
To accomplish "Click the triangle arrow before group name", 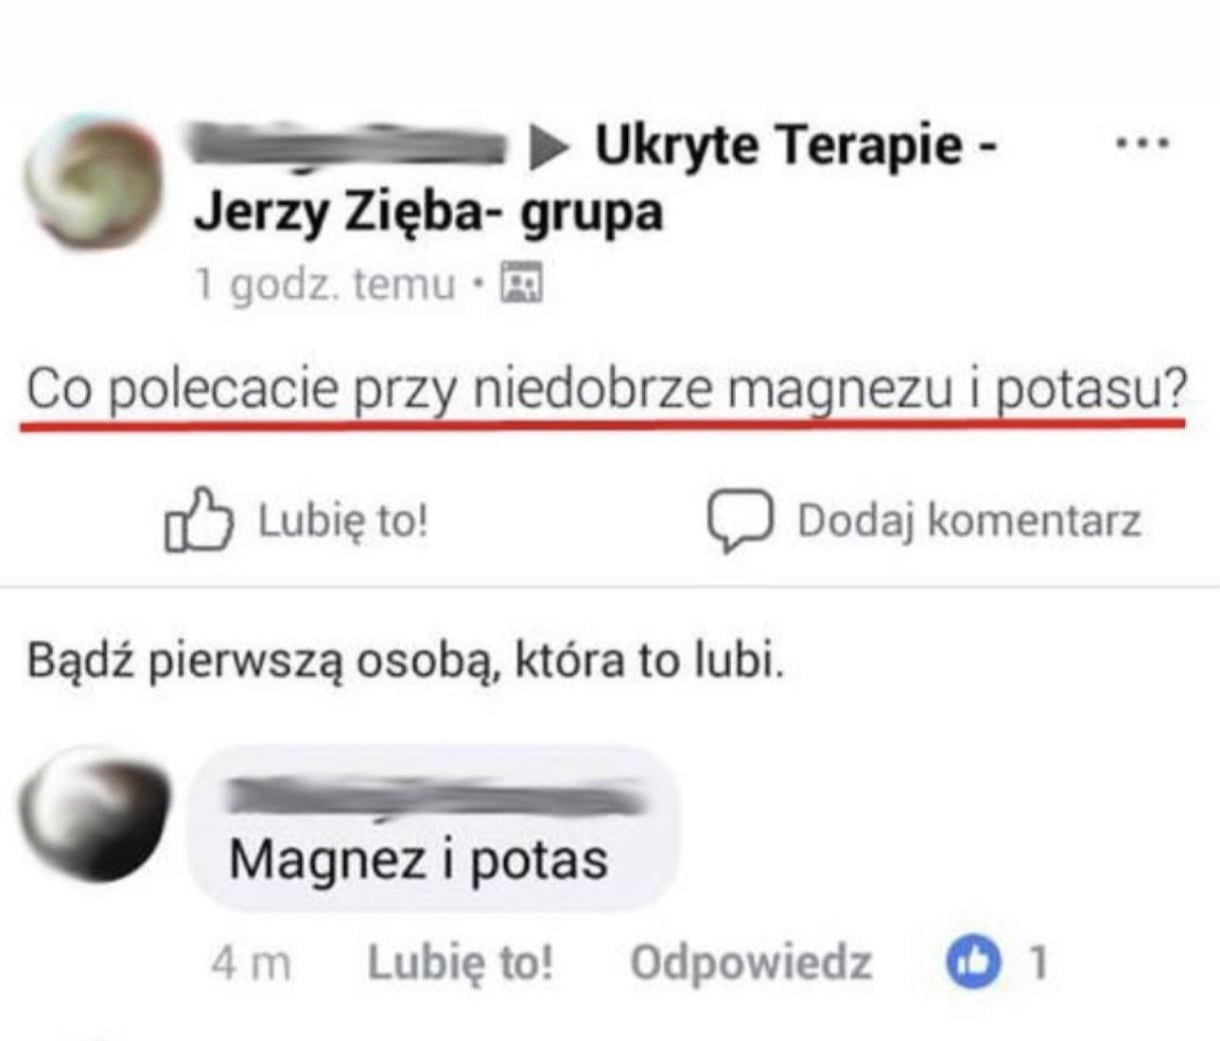I will [549, 148].
